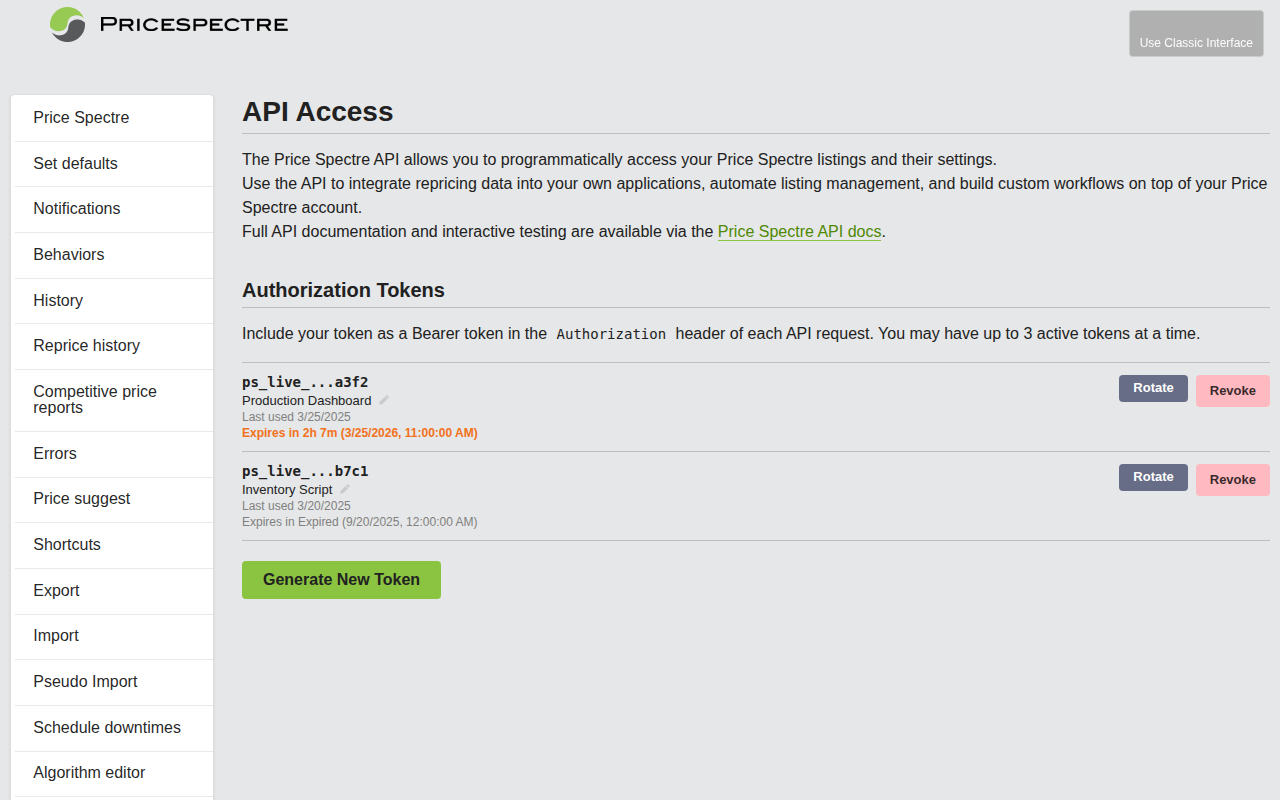Open the Price Spectre API docs
The width and height of the screenshot is (1280, 800).
coord(798,231)
